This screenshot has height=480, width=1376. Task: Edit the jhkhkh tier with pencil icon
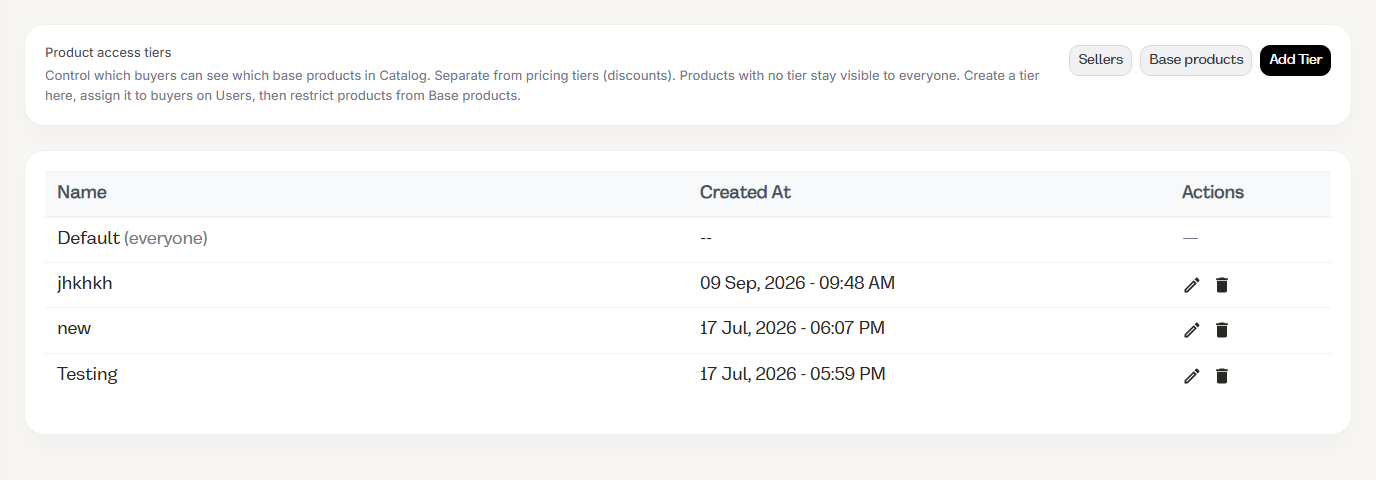click(x=1191, y=285)
